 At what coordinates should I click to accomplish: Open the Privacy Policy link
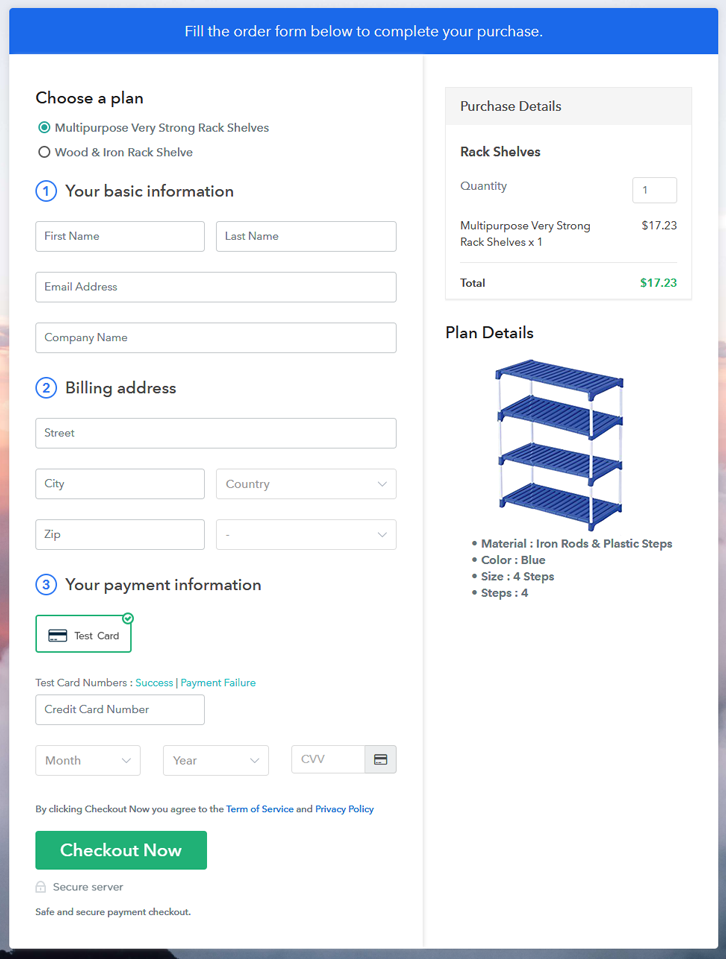click(344, 809)
